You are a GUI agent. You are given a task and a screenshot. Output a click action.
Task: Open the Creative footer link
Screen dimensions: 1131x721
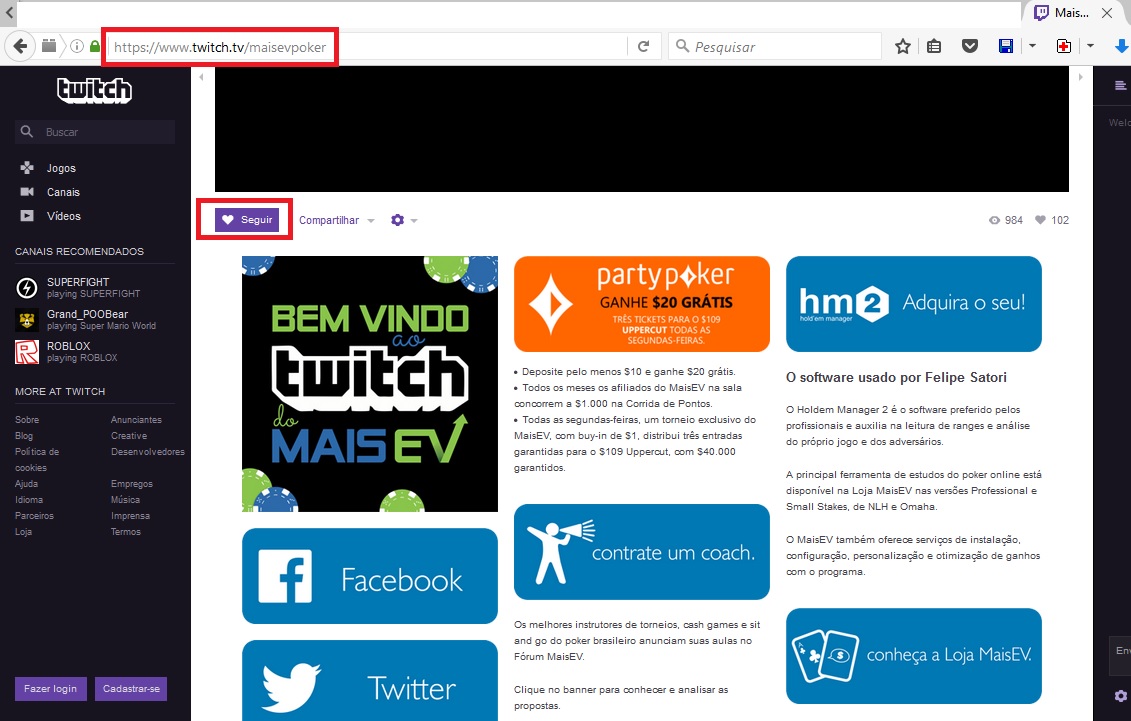point(129,435)
